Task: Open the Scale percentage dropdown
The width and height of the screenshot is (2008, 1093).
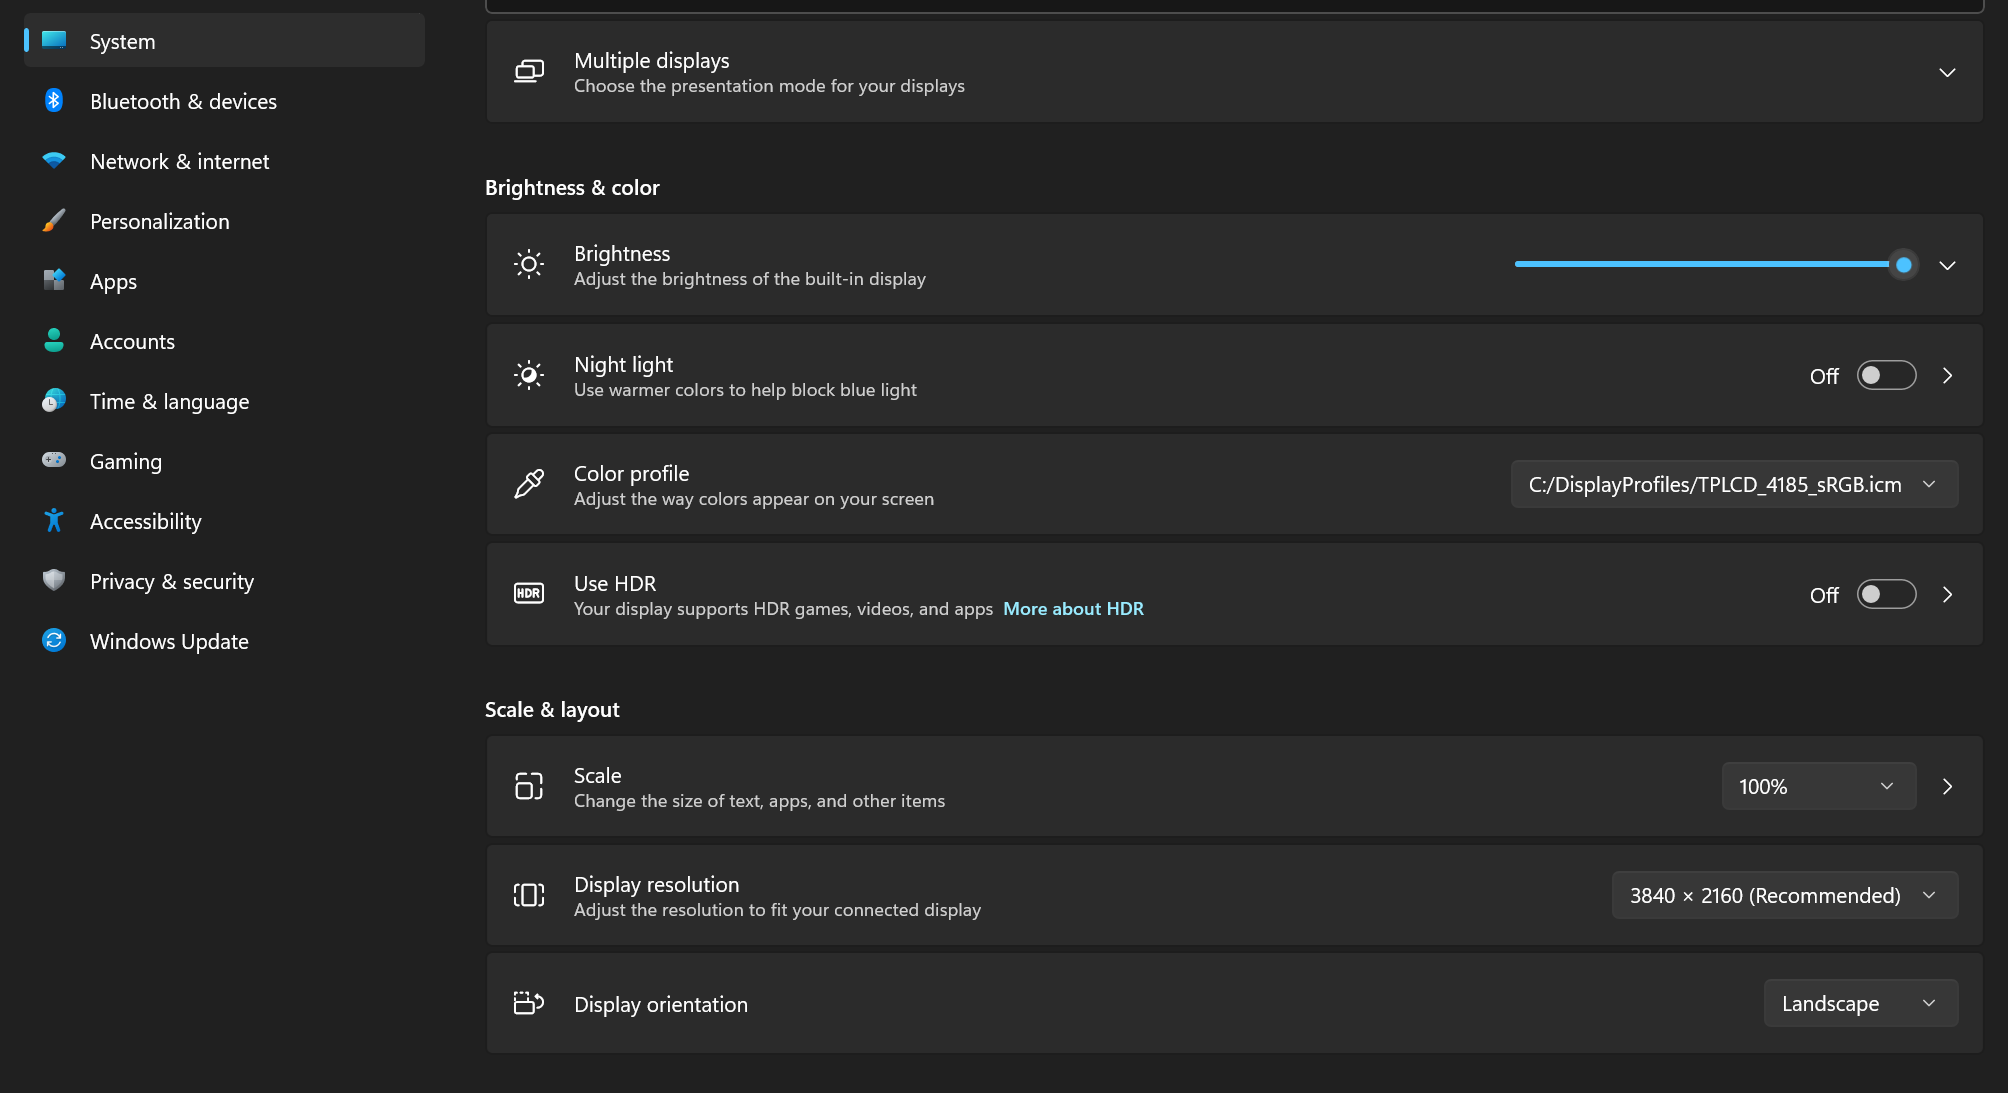Action: click(1818, 787)
